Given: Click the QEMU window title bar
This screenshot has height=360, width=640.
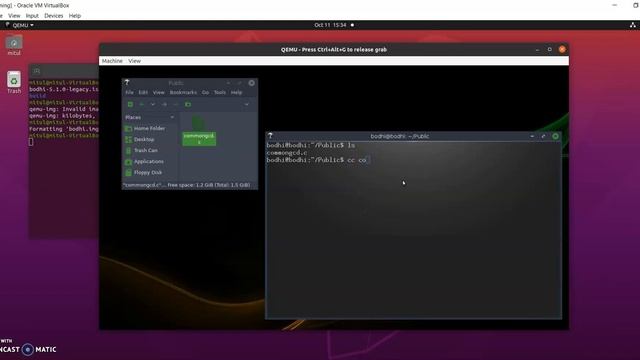Looking at the screenshot, I should point(333,49).
